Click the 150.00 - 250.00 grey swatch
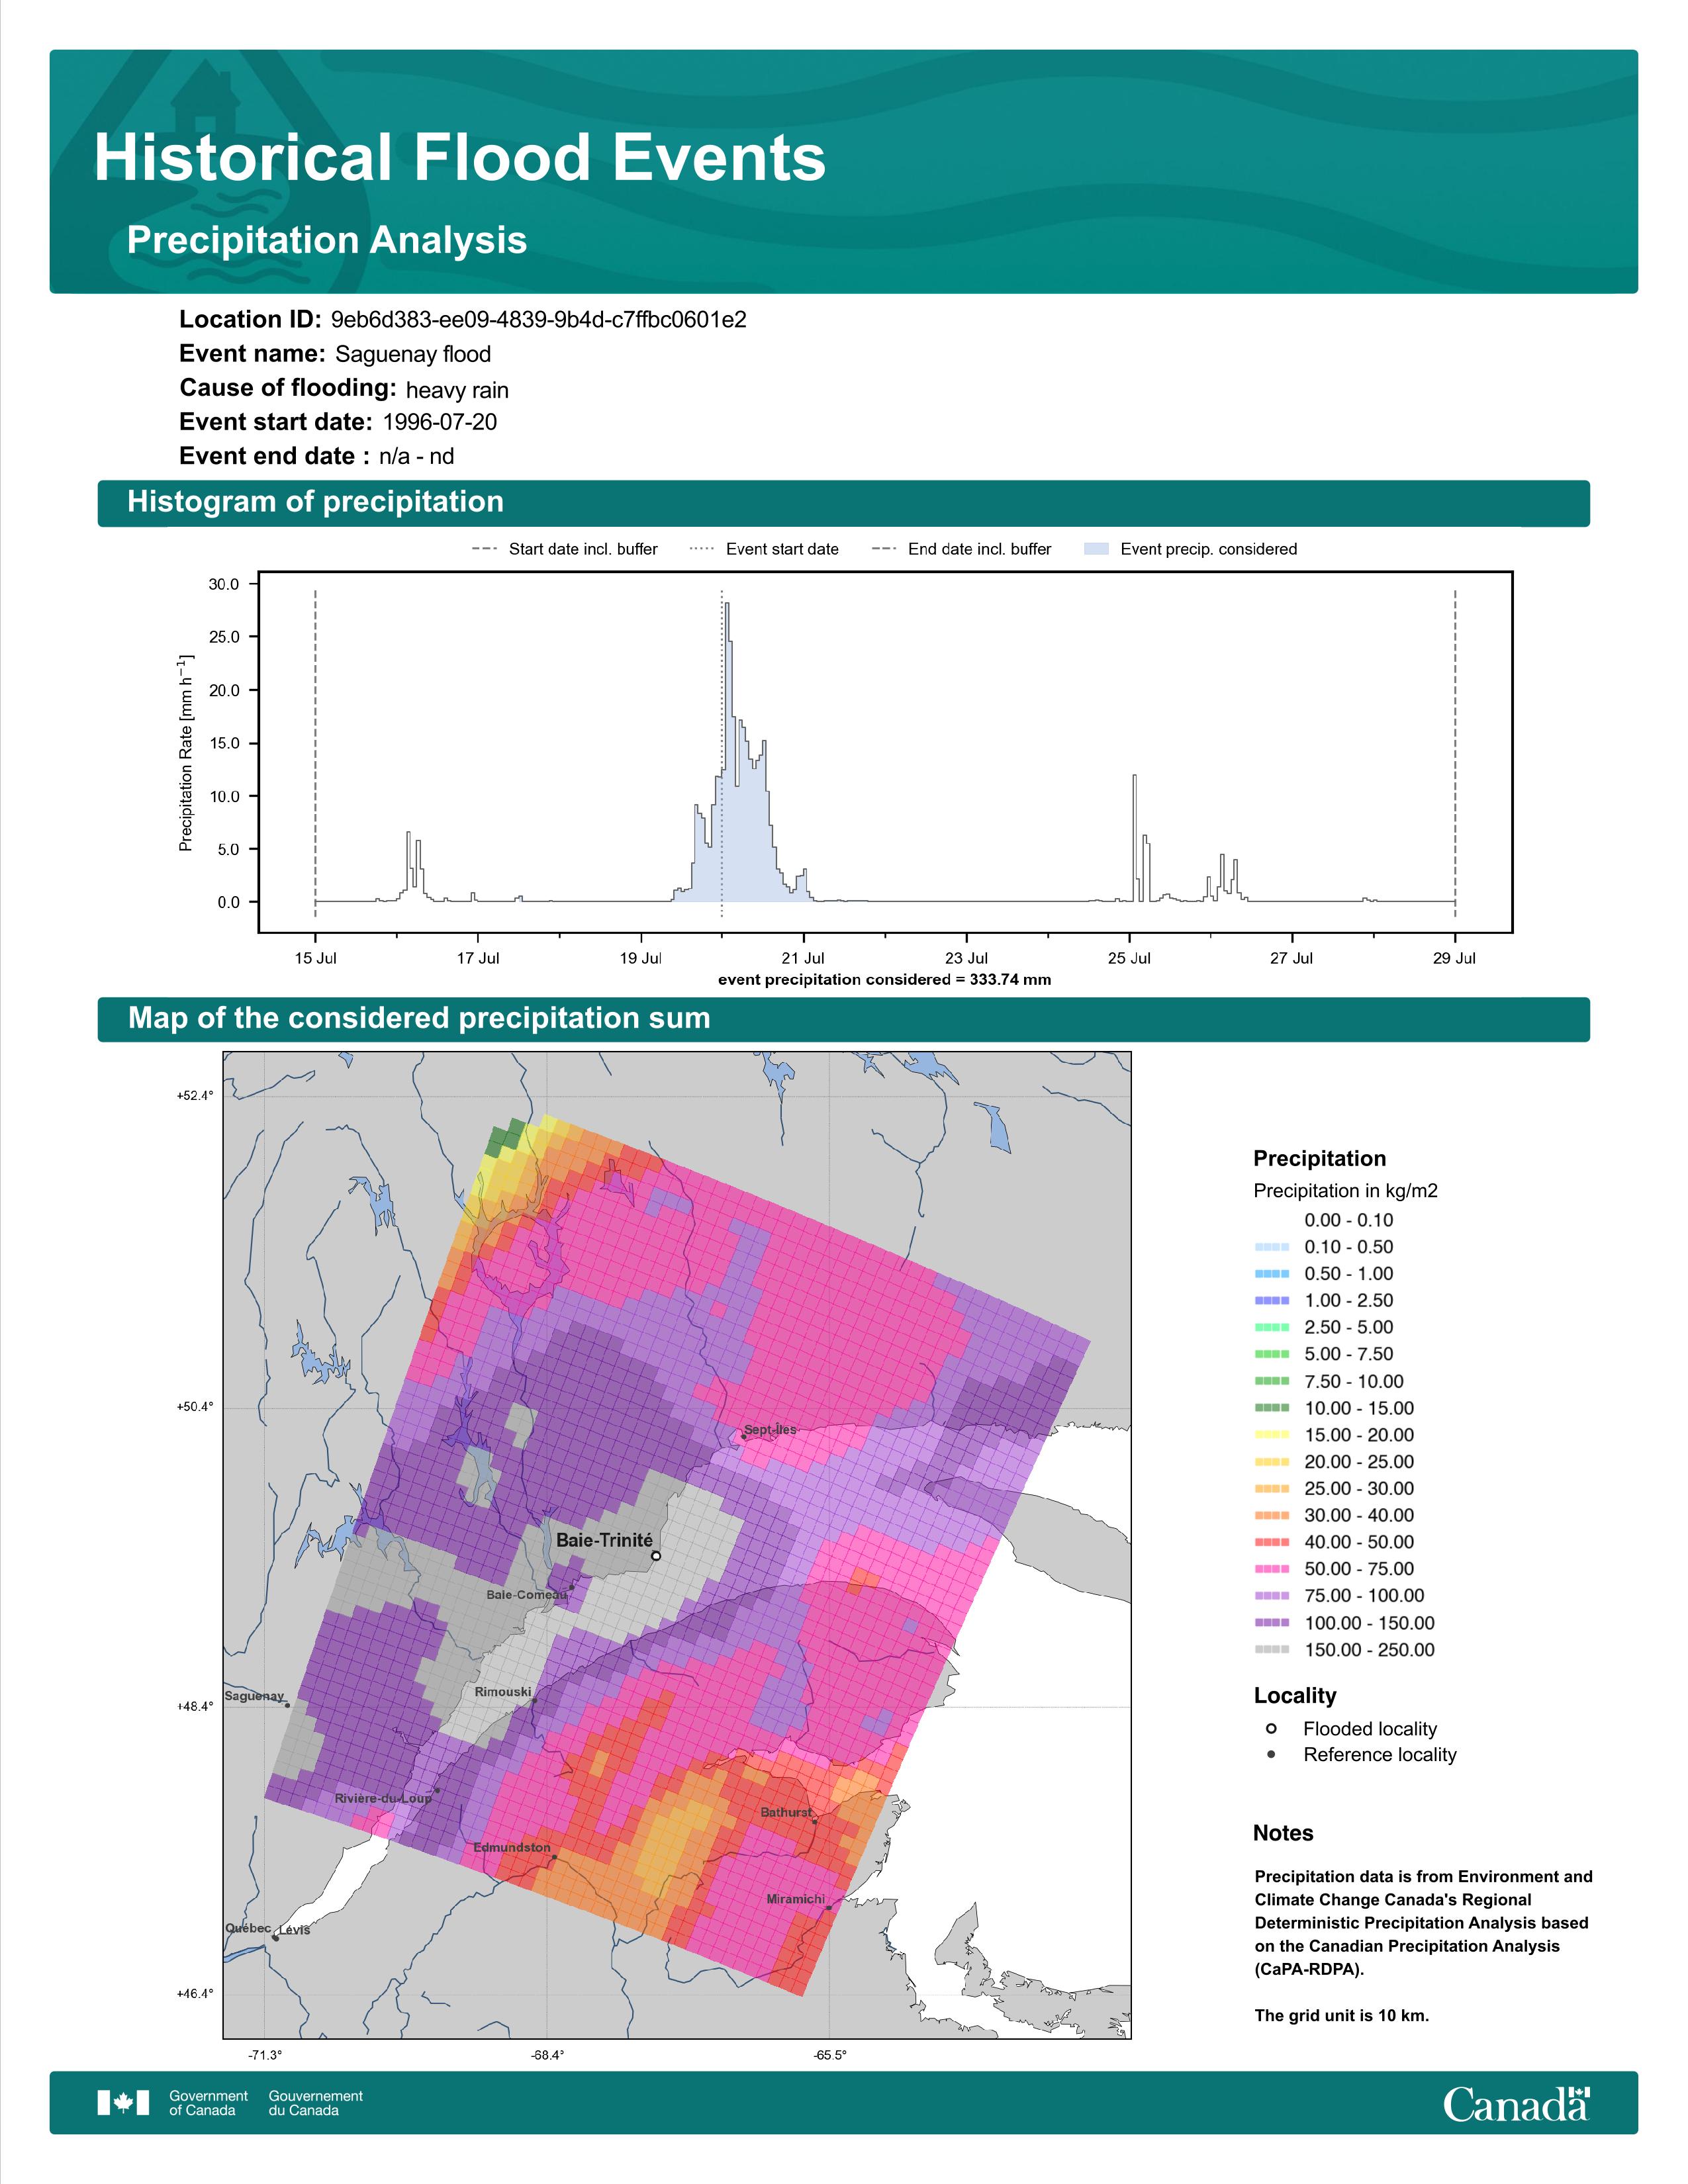Image resolution: width=1688 pixels, height=2184 pixels. coord(1271,1649)
